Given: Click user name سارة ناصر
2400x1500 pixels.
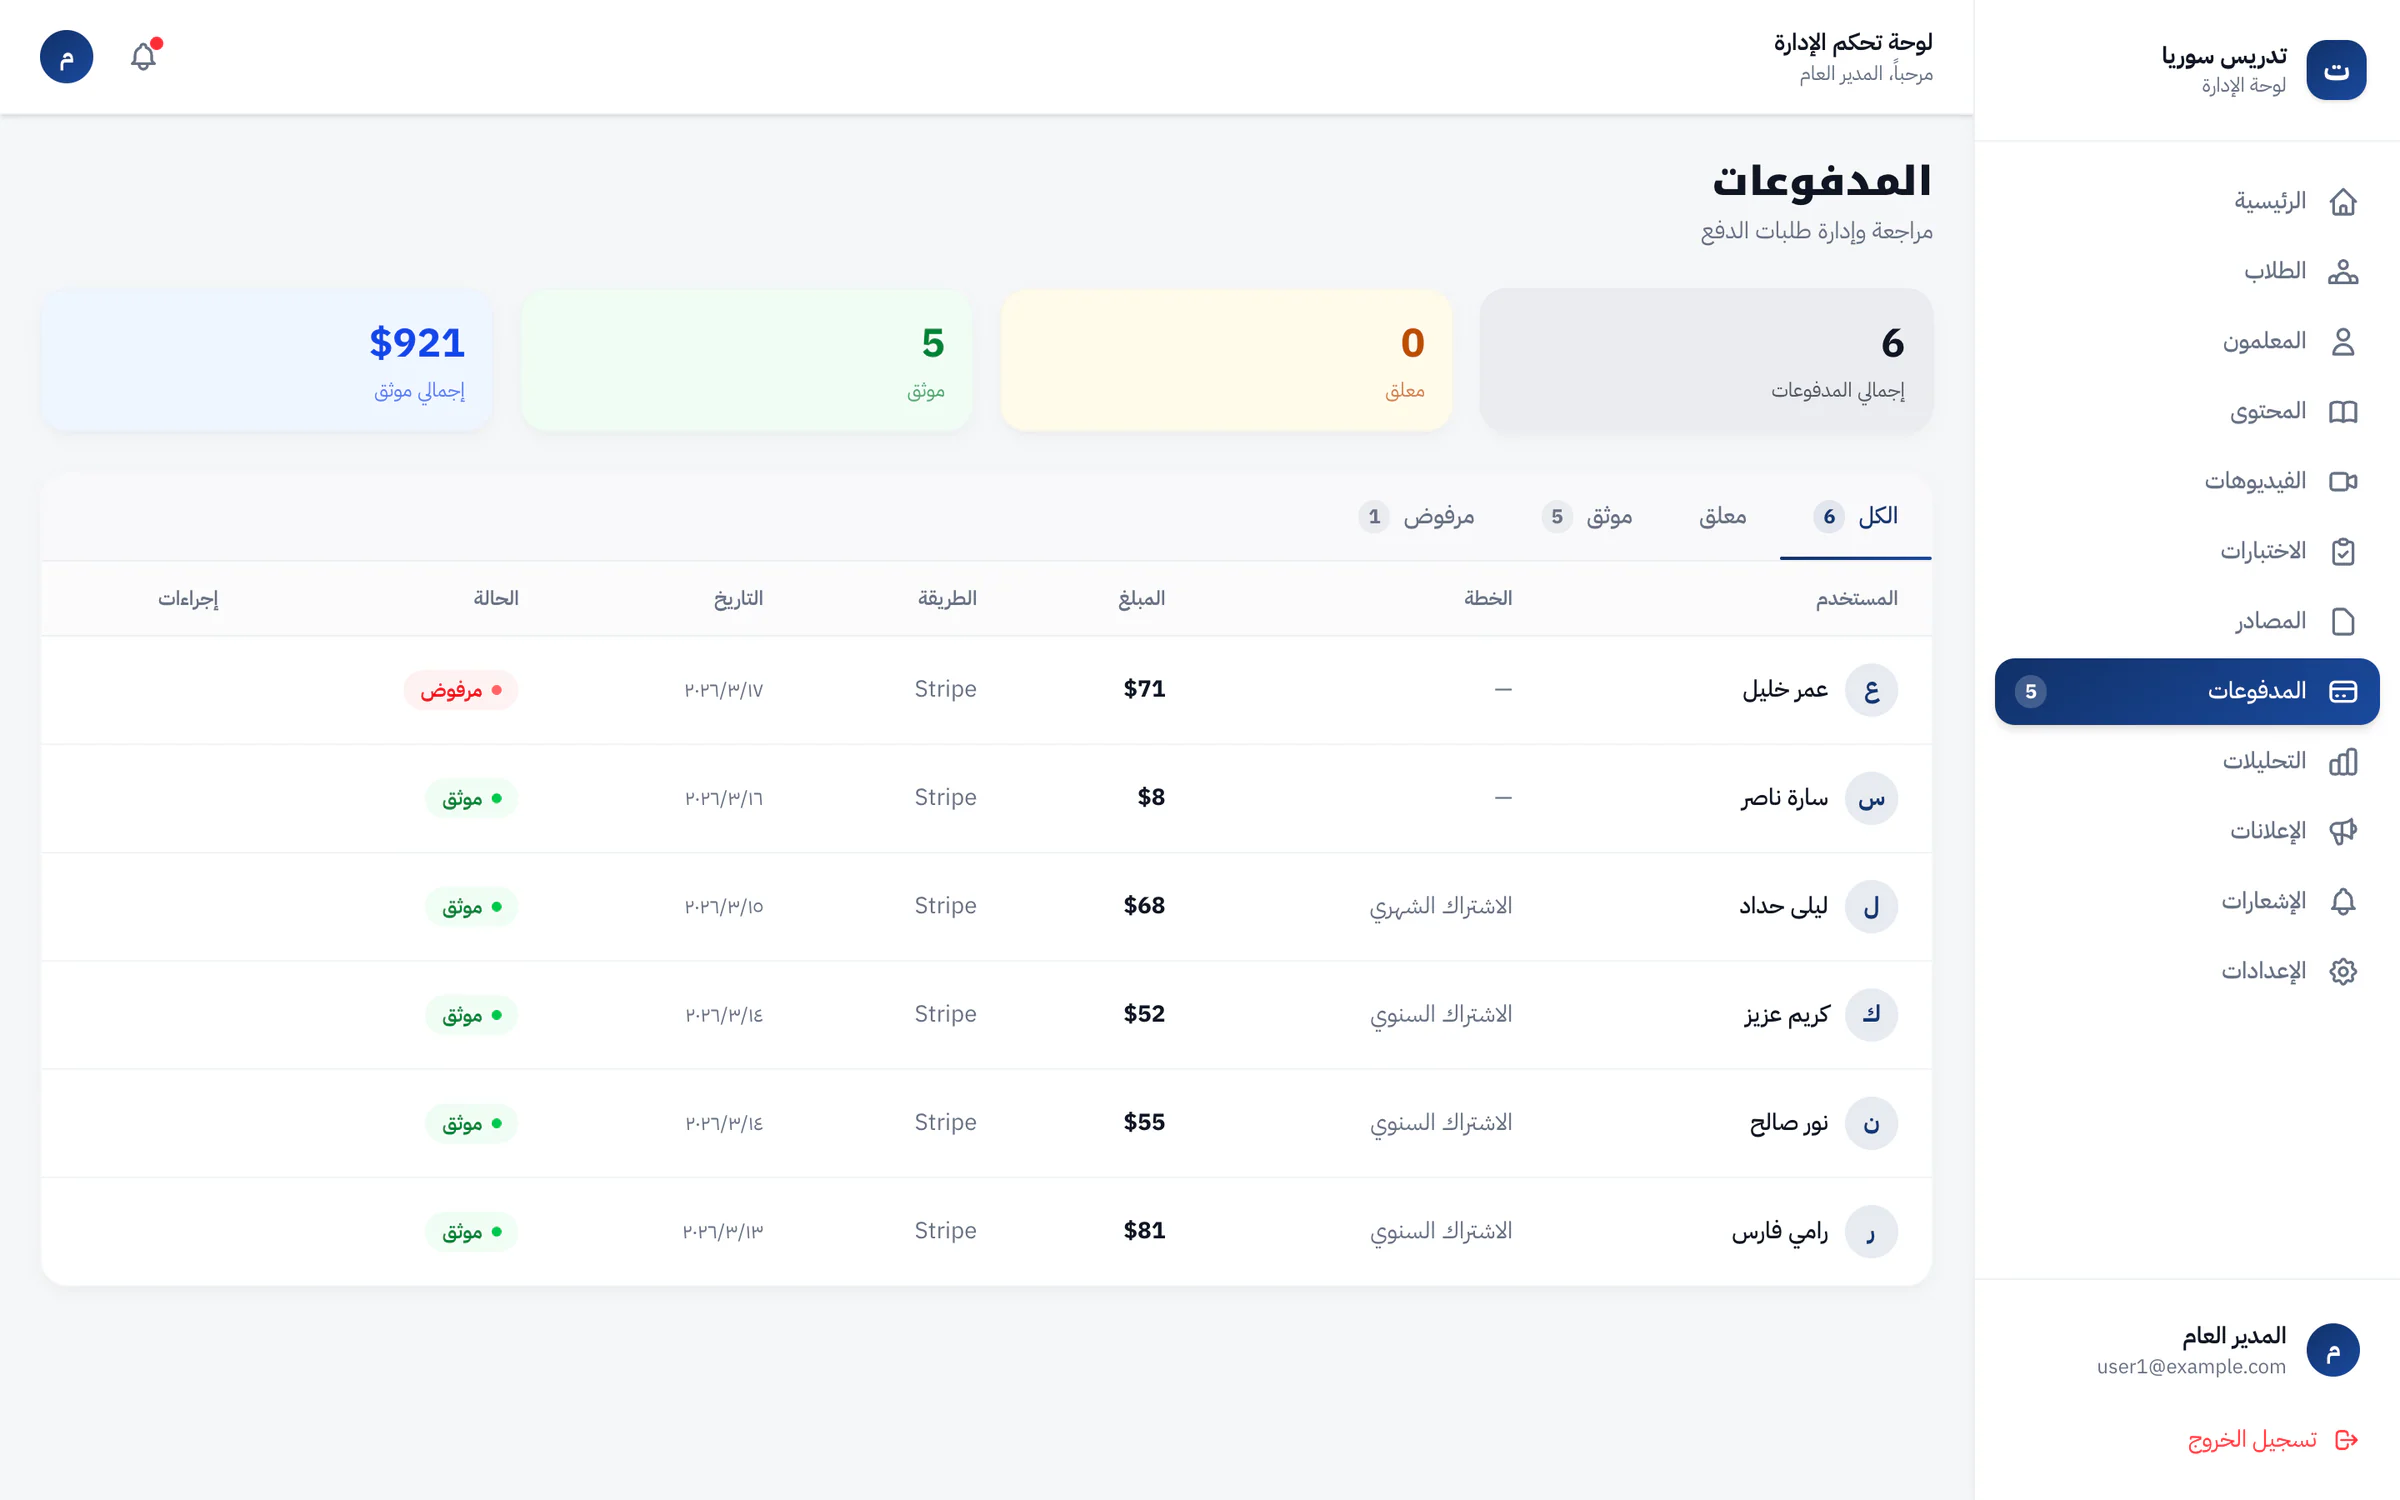Looking at the screenshot, I should pyautogui.click(x=1784, y=798).
